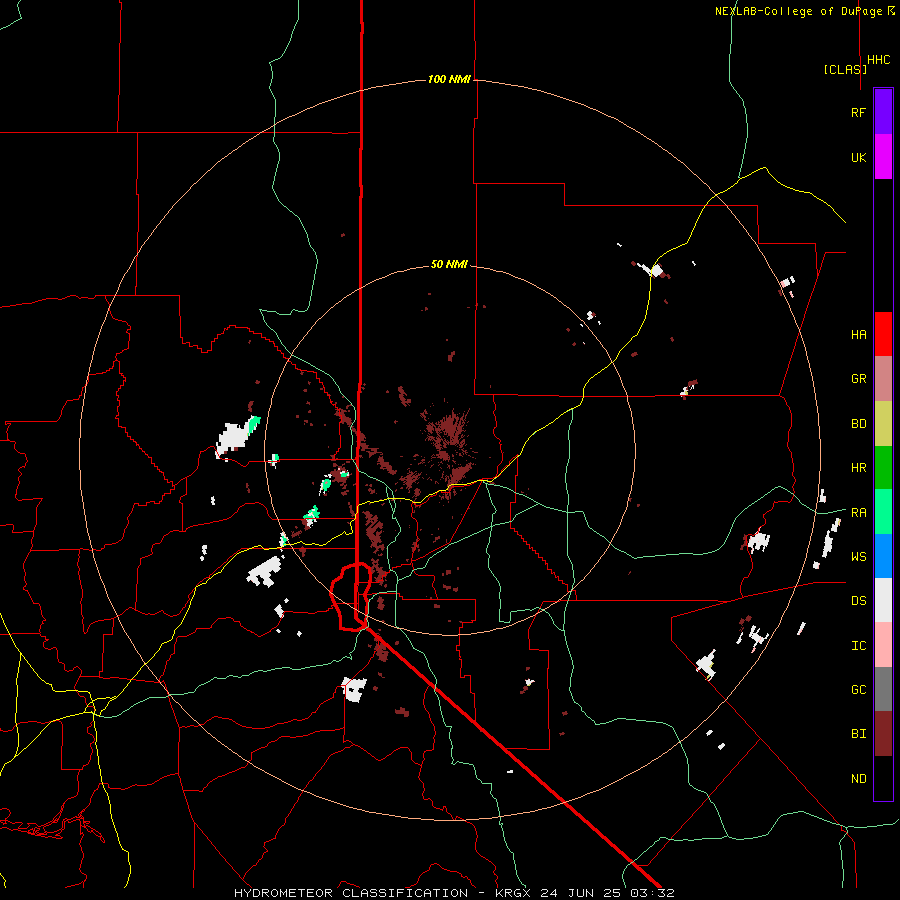Click the IC pink legend swatch
Viewport: 900px width, 900px height.
(x=883, y=645)
